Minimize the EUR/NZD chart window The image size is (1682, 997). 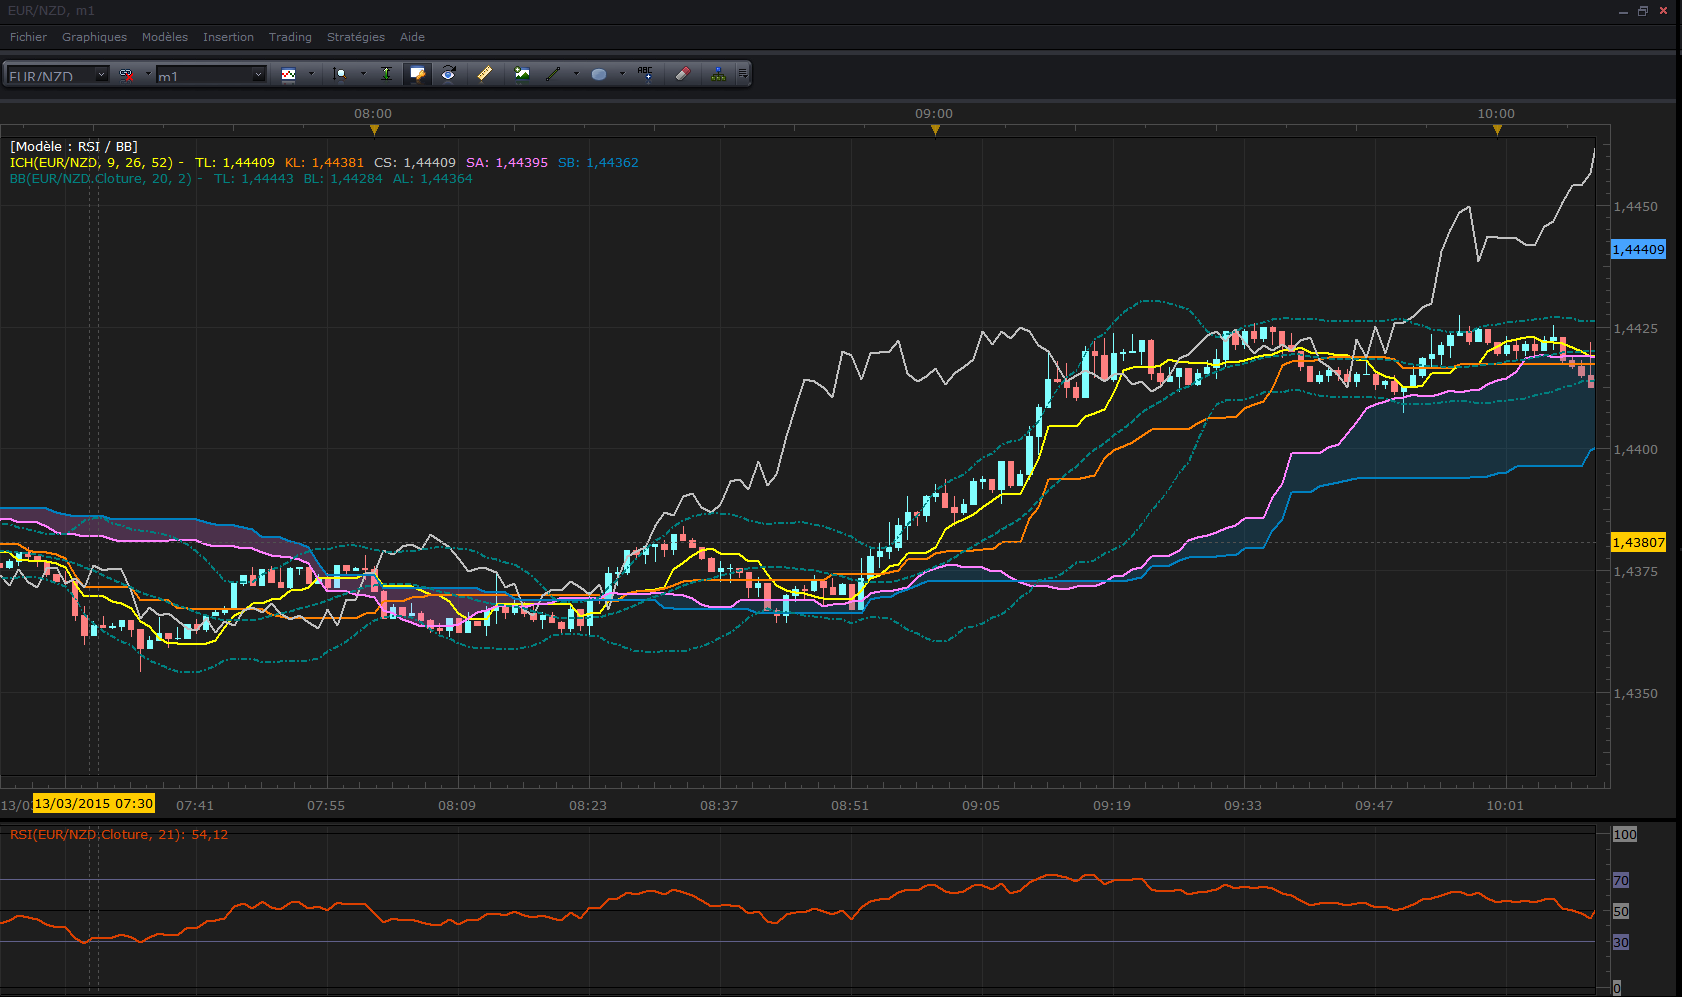tap(1623, 11)
